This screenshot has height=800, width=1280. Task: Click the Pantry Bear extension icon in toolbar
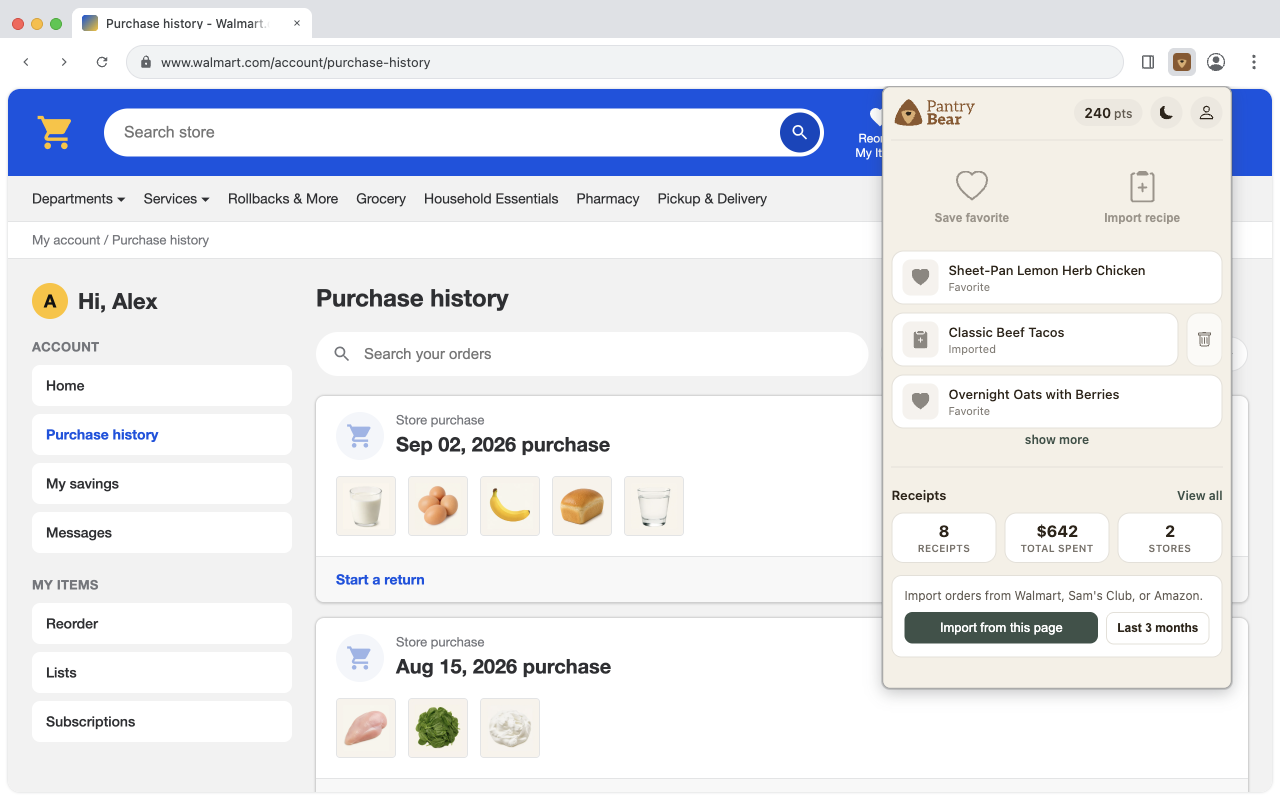point(1182,62)
